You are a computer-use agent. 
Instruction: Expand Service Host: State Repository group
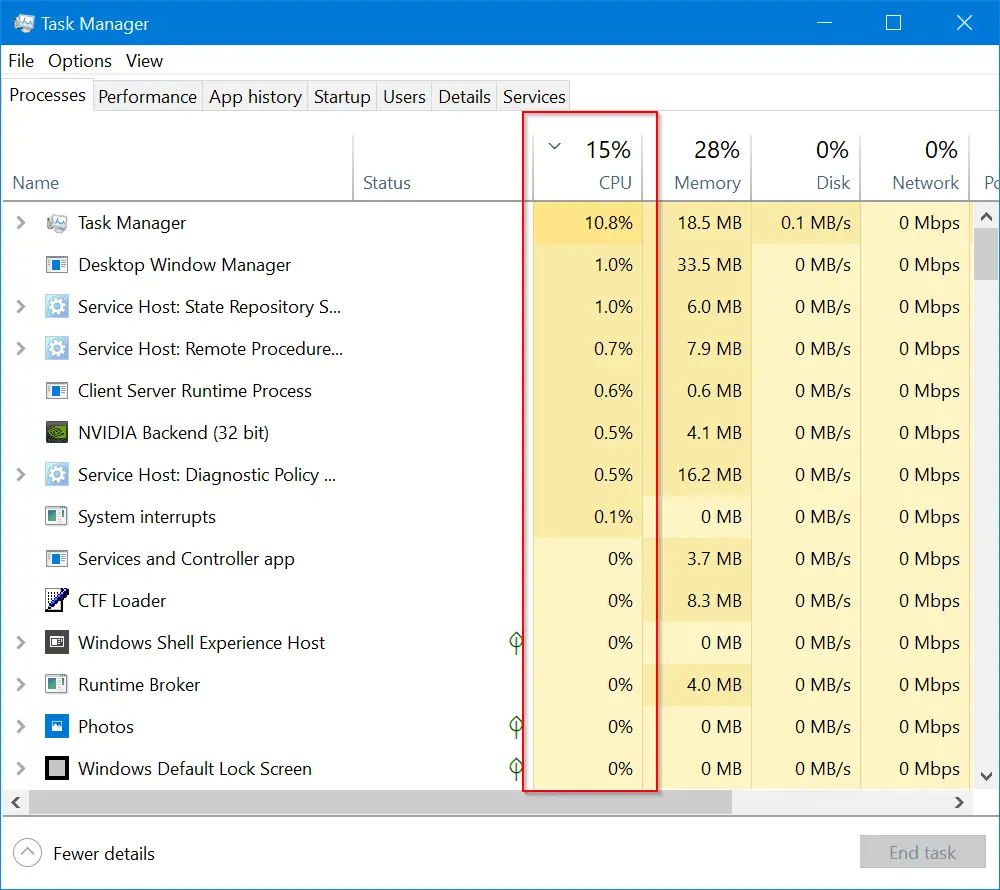coord(21,307)
